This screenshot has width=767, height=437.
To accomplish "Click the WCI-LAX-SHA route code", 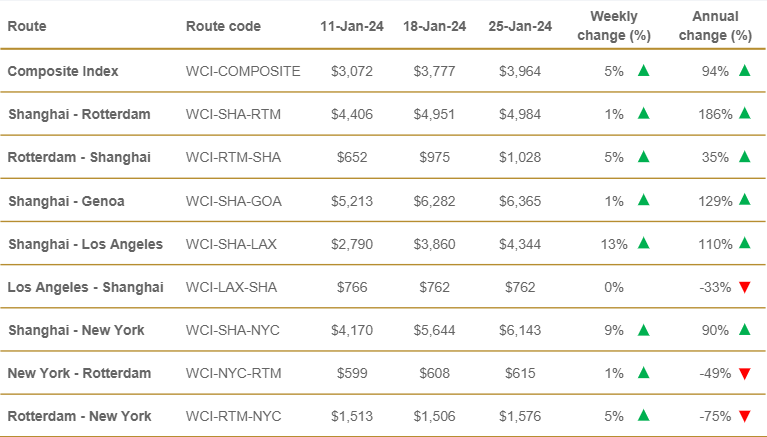I will click(x=231, y=287).
